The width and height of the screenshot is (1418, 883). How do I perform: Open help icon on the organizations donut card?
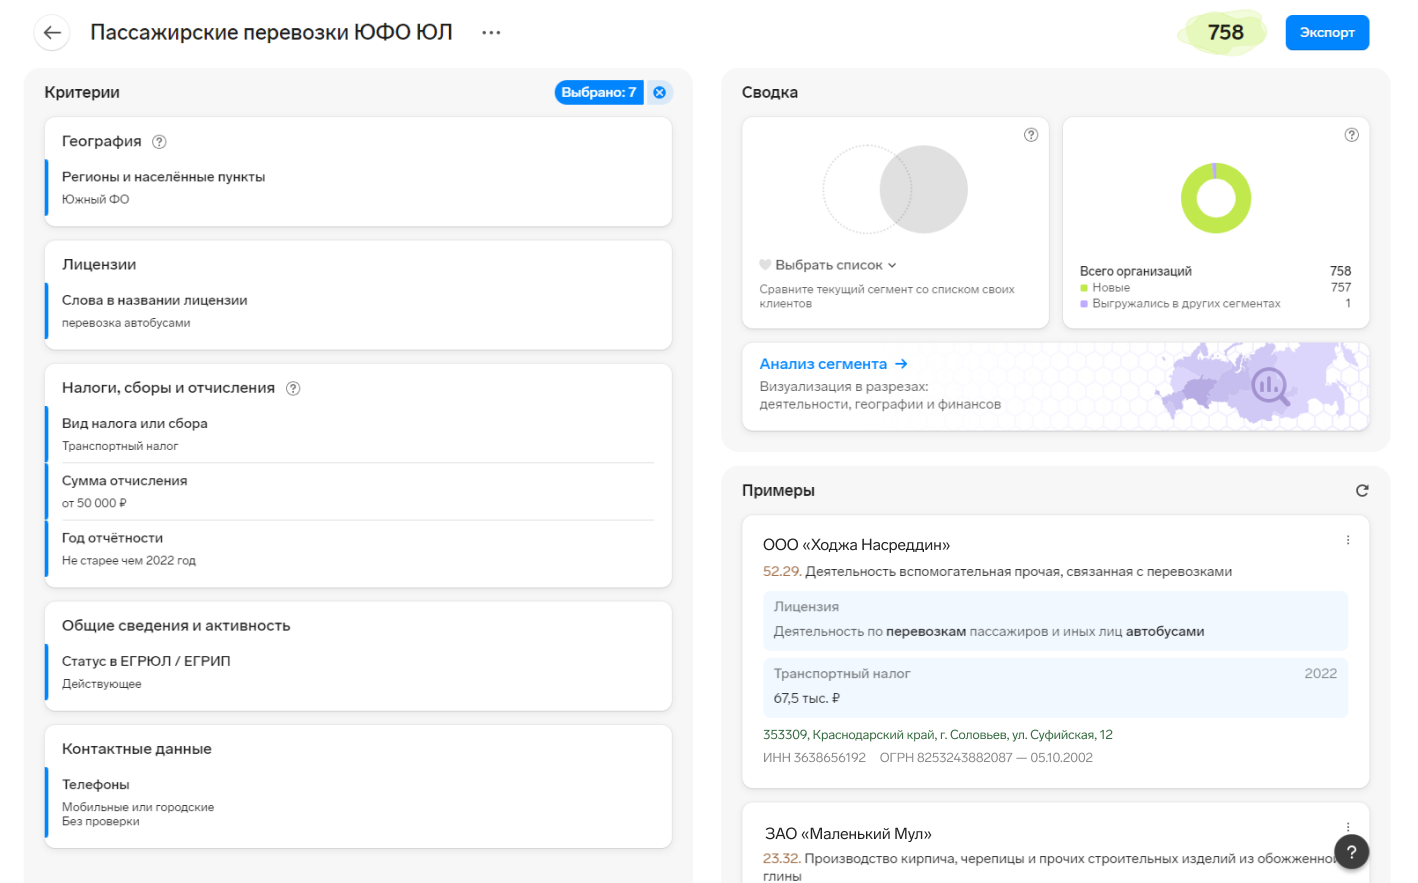pos(1351,135)
